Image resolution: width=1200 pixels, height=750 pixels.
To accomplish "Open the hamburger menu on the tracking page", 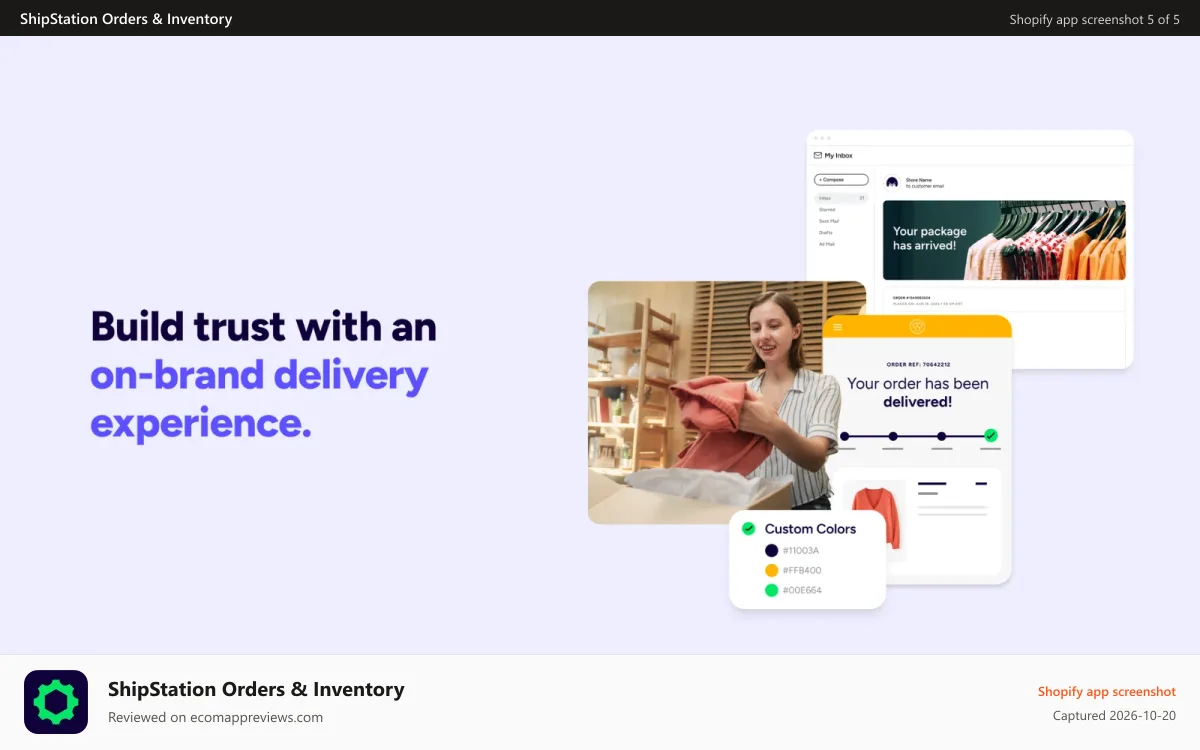I will pyautogui.click(x=837, y=327).
